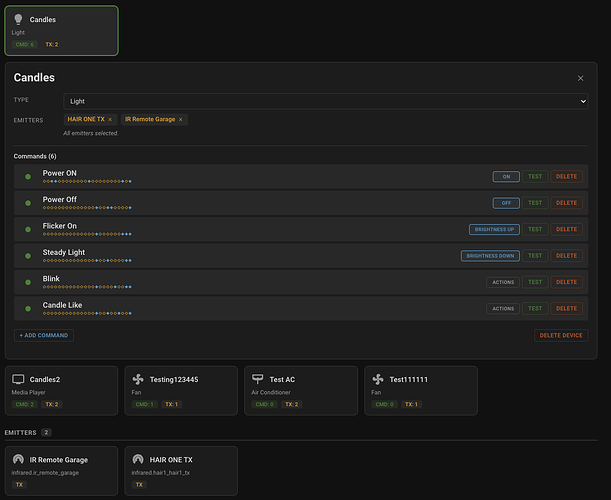This screenshot has height=500, width=611.
Task: Click the Test AC air conditioner icon
Action: 258,378
